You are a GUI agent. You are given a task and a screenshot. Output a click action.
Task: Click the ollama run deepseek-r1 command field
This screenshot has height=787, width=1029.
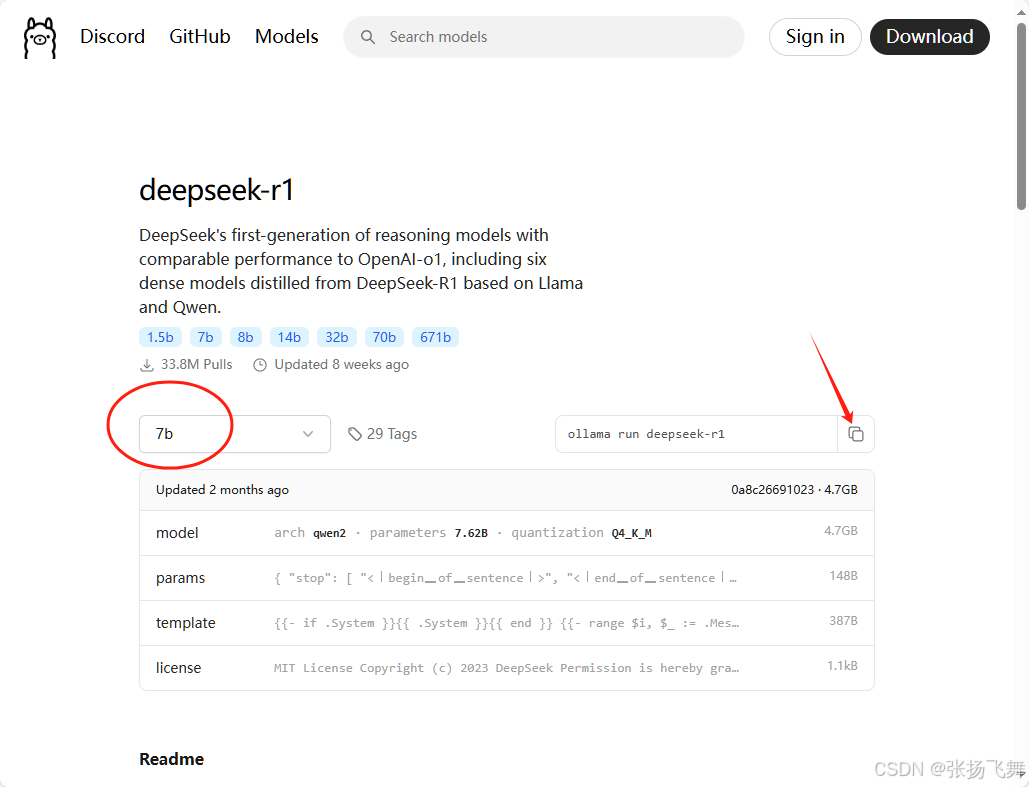[696, 434]
